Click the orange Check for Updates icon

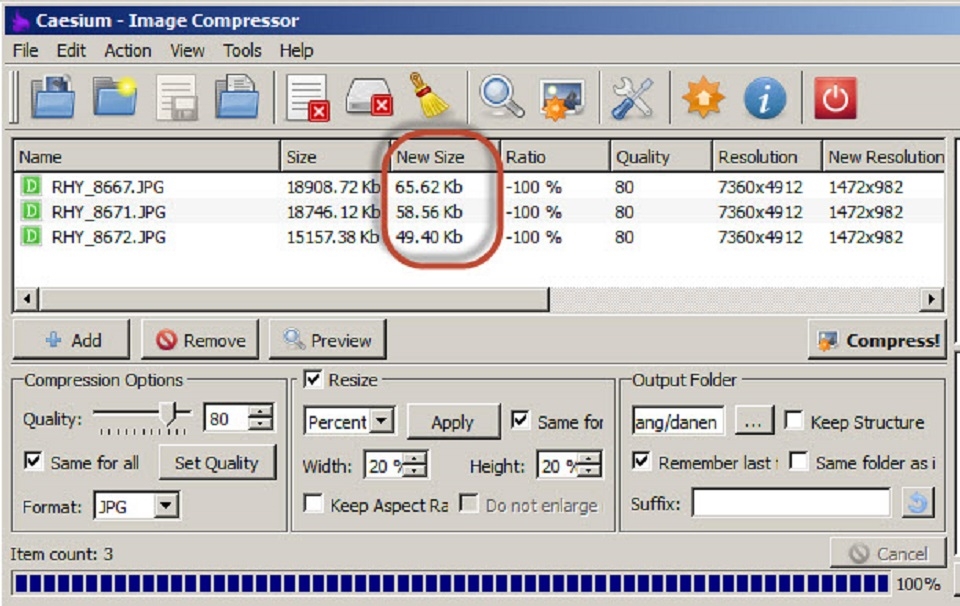pyautogui.click(x=703, y=97)
